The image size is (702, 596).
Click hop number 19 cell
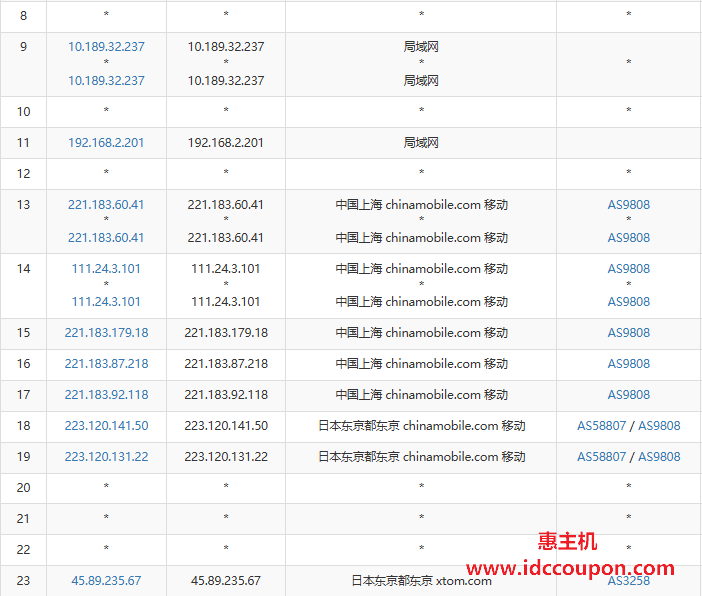pos(23,457)
